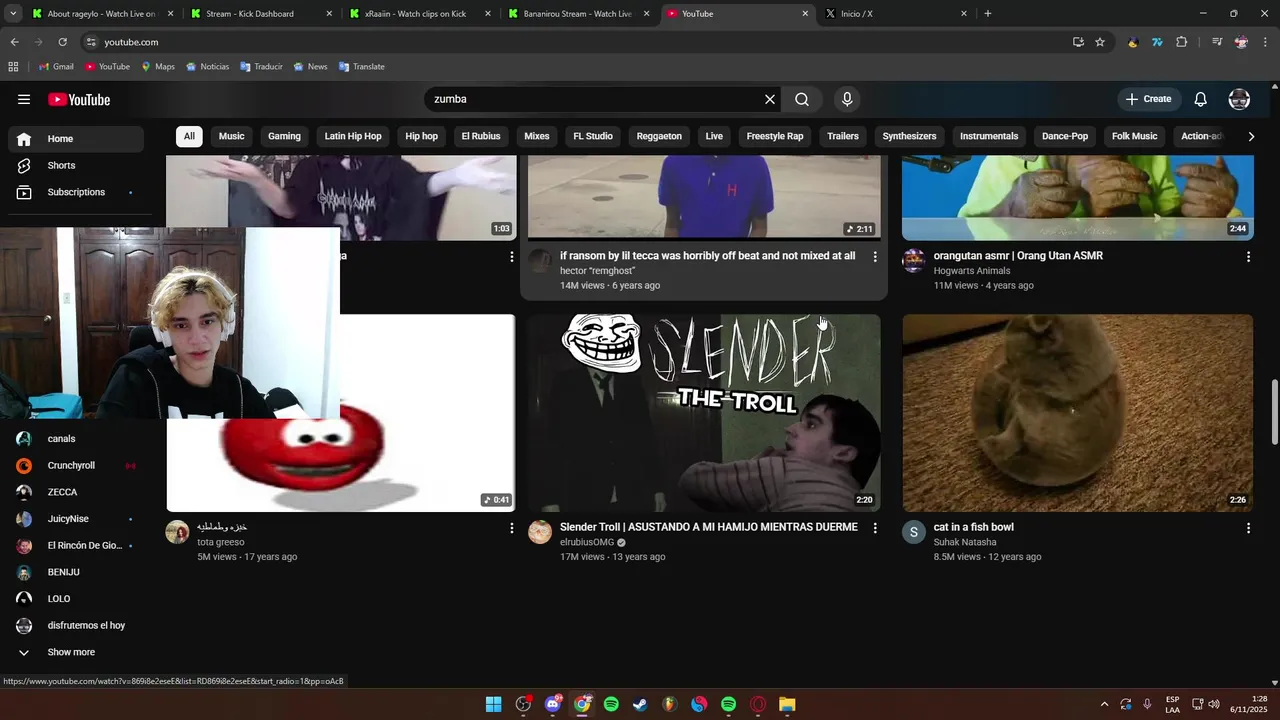Click Hogwarts Animals channel name

(x=972, y=271)
